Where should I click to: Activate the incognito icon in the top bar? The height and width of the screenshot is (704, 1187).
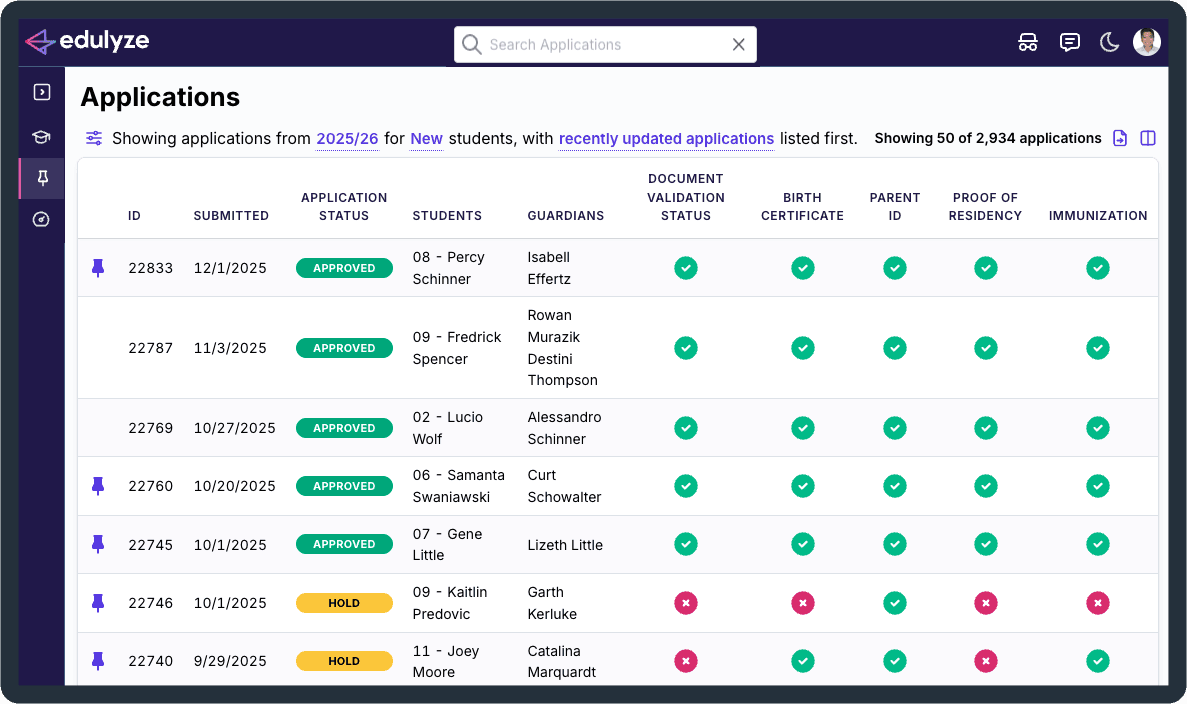pyautogui.click(x=1028, y=42)
